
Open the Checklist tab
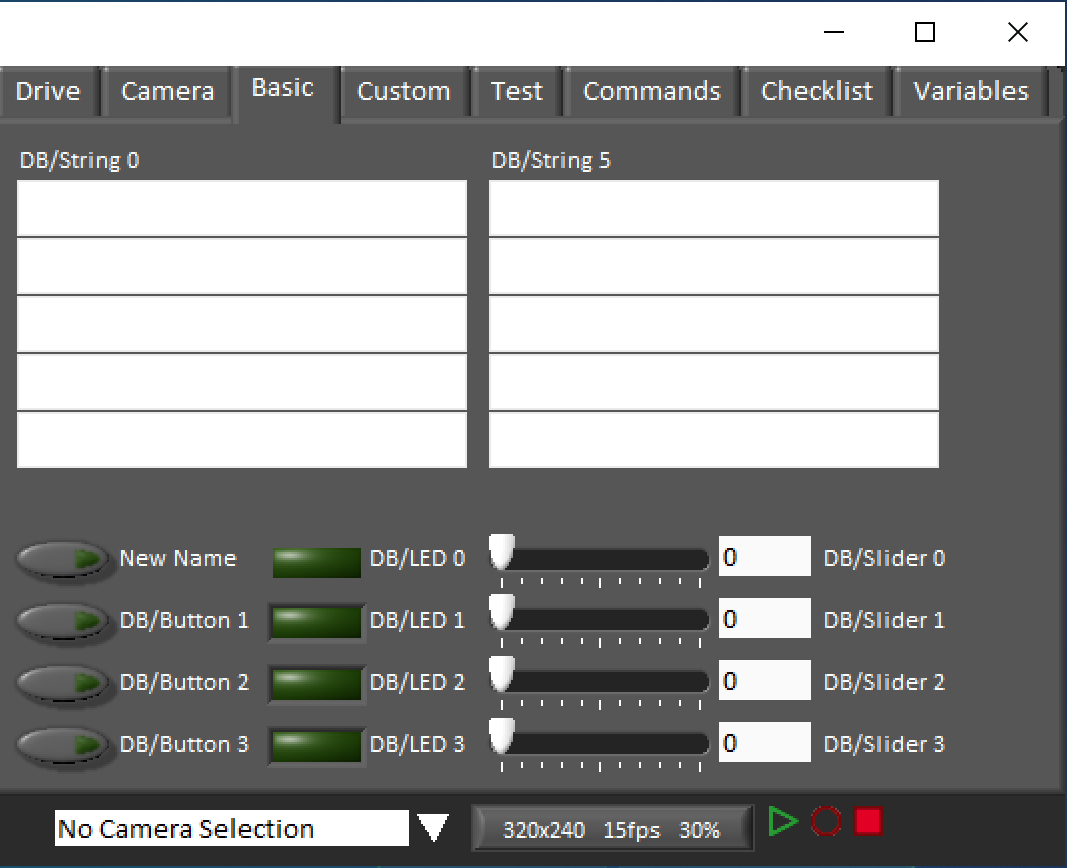pyautogui.click(x=816, y=92)
